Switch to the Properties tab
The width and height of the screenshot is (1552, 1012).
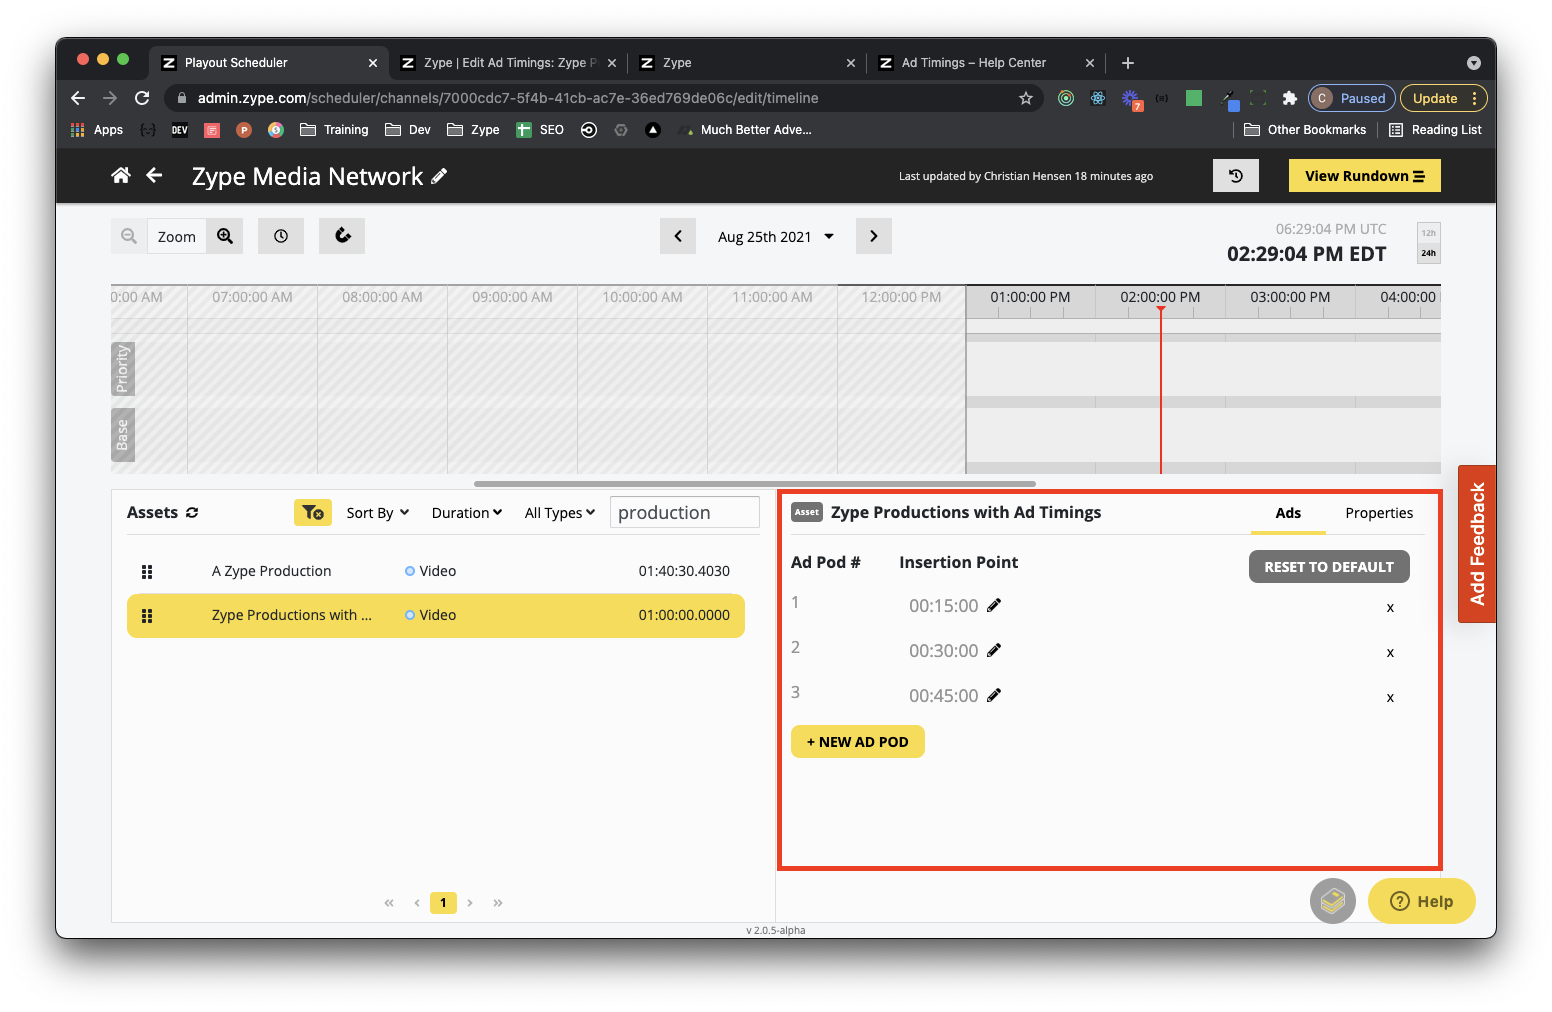pyautogui.click(x=1379, y=513)
